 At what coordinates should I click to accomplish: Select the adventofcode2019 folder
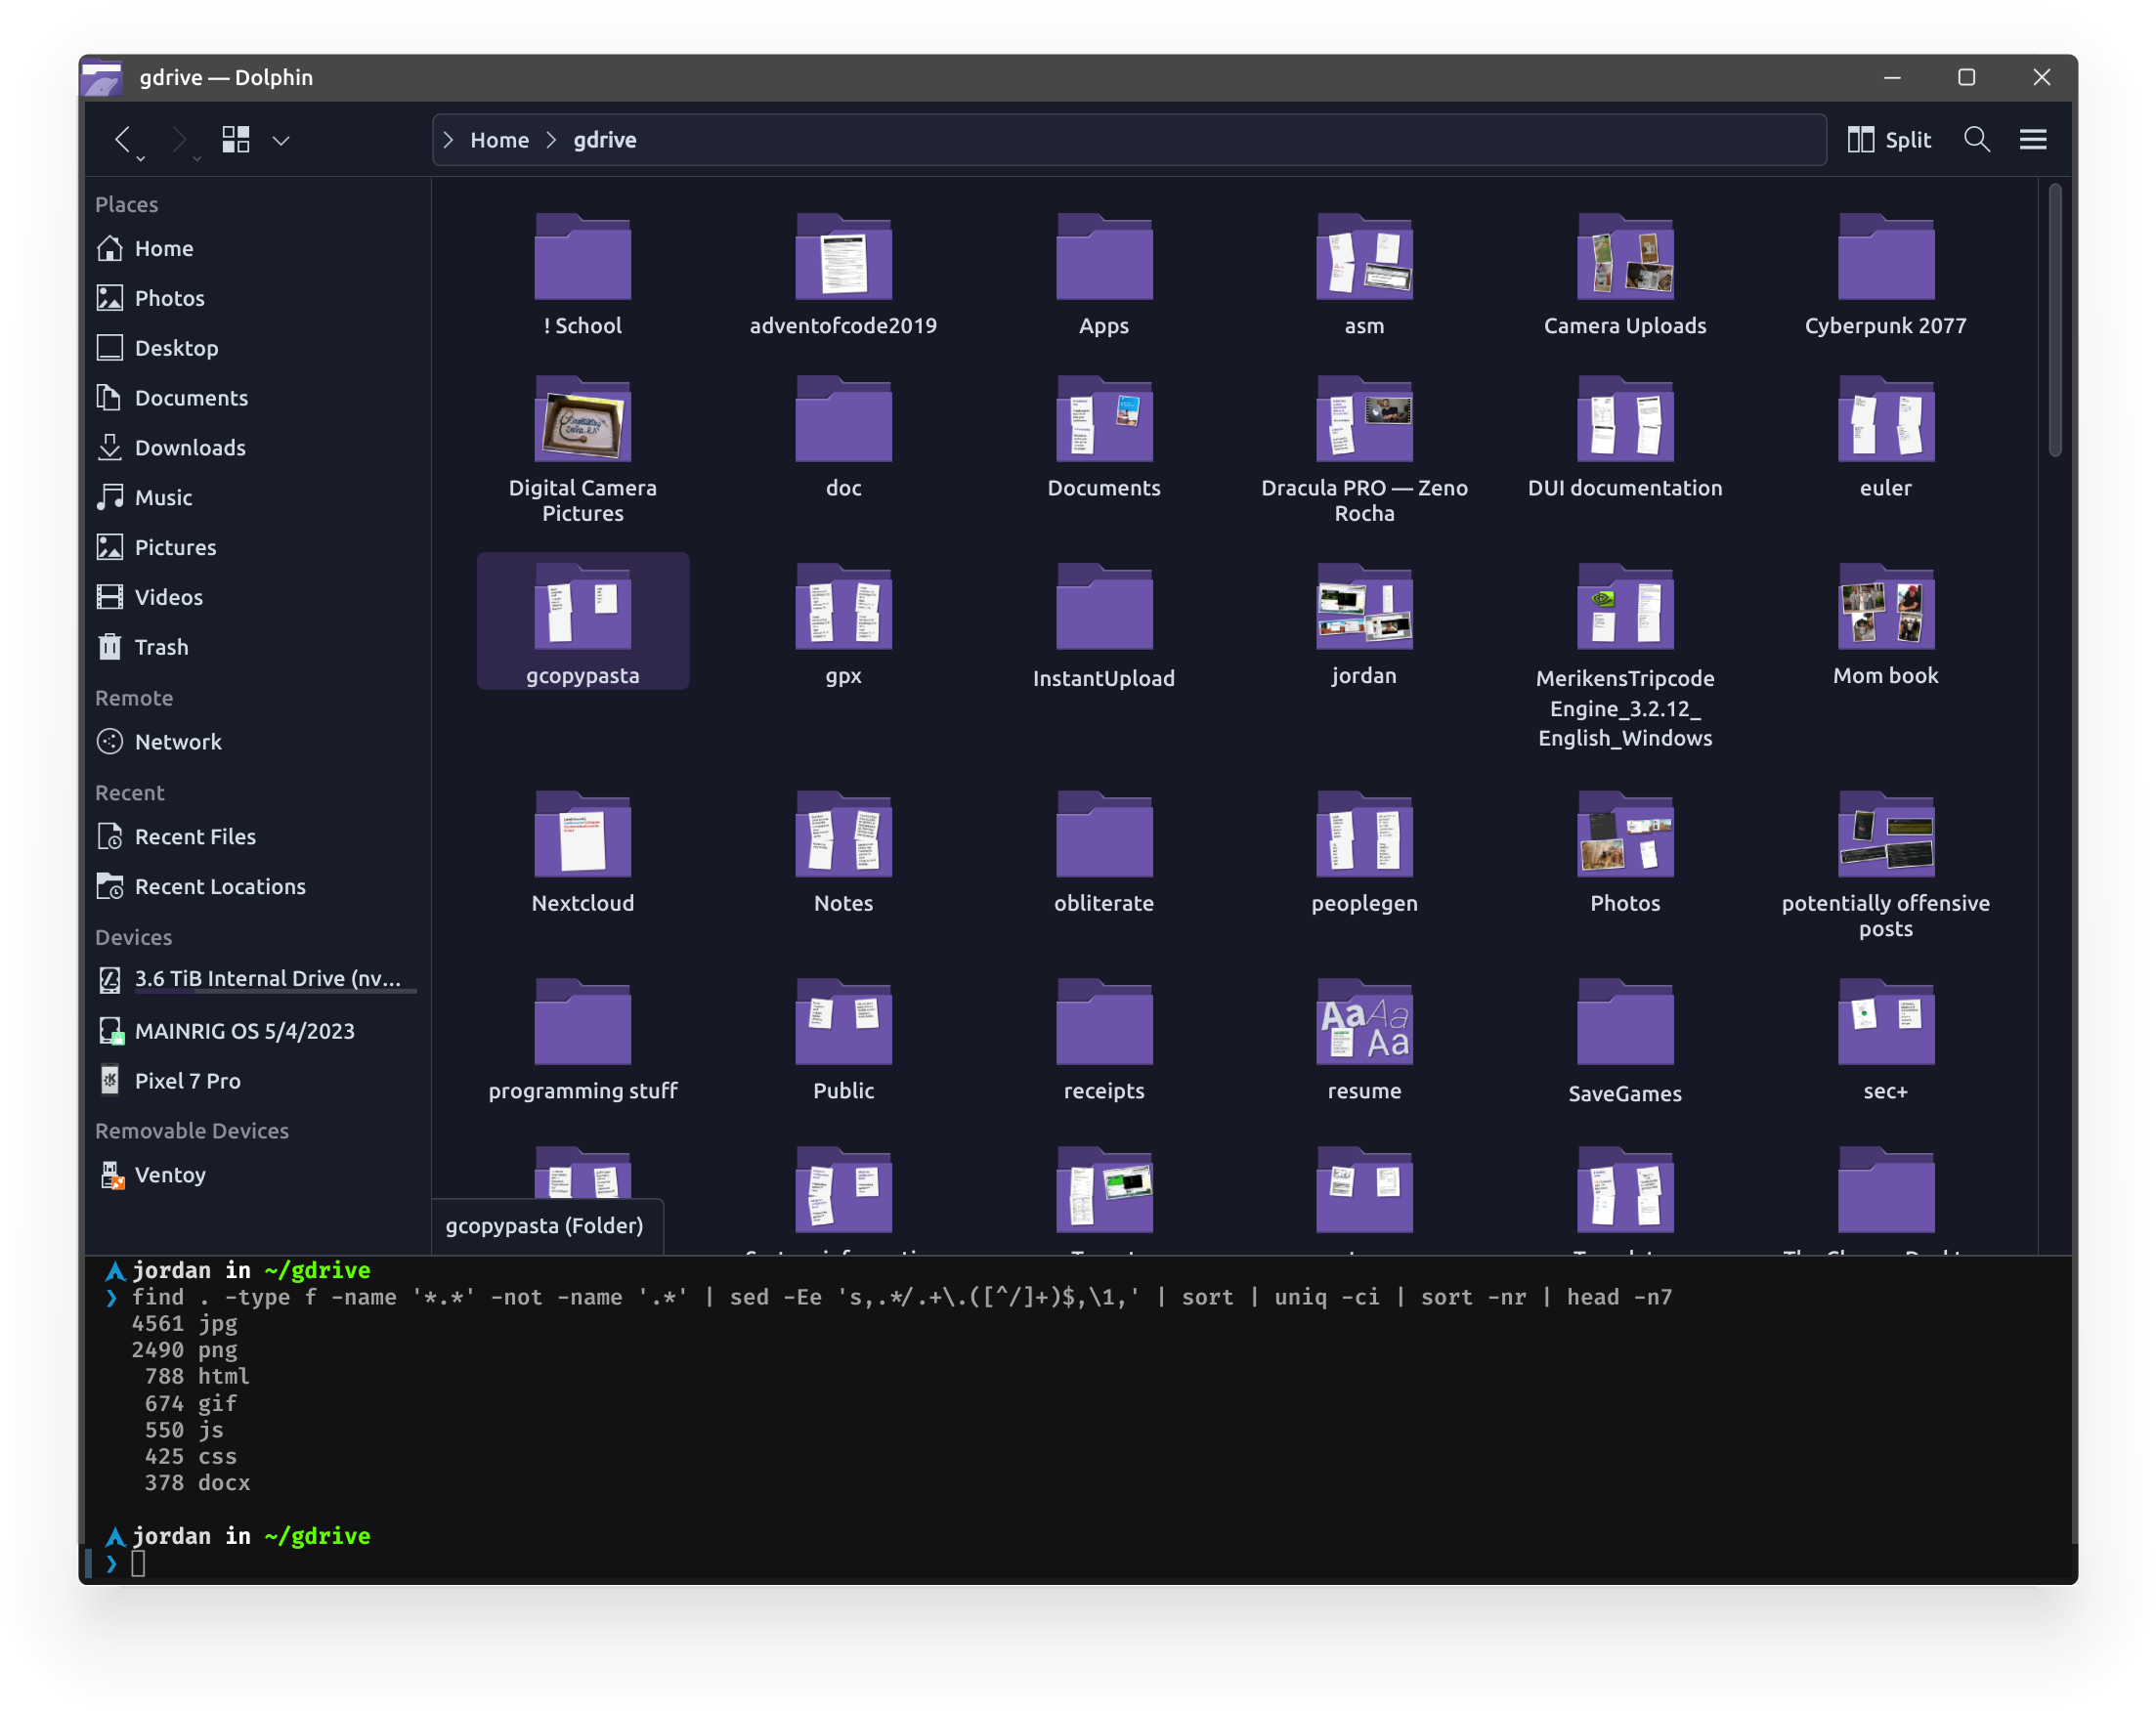[x=843, y=276]
